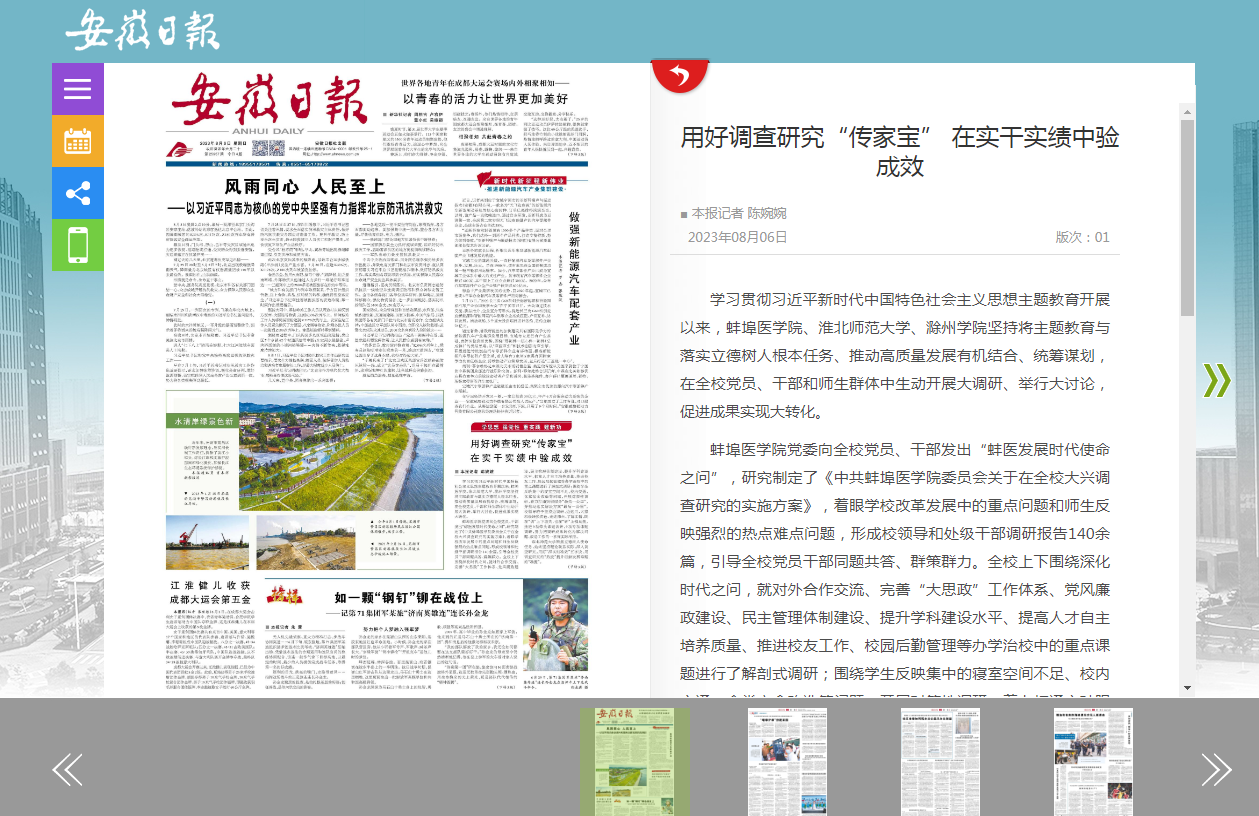Click article scrollbar down arrow
The width and height of the screenshot is (1259, 816).
point(1187,688)
